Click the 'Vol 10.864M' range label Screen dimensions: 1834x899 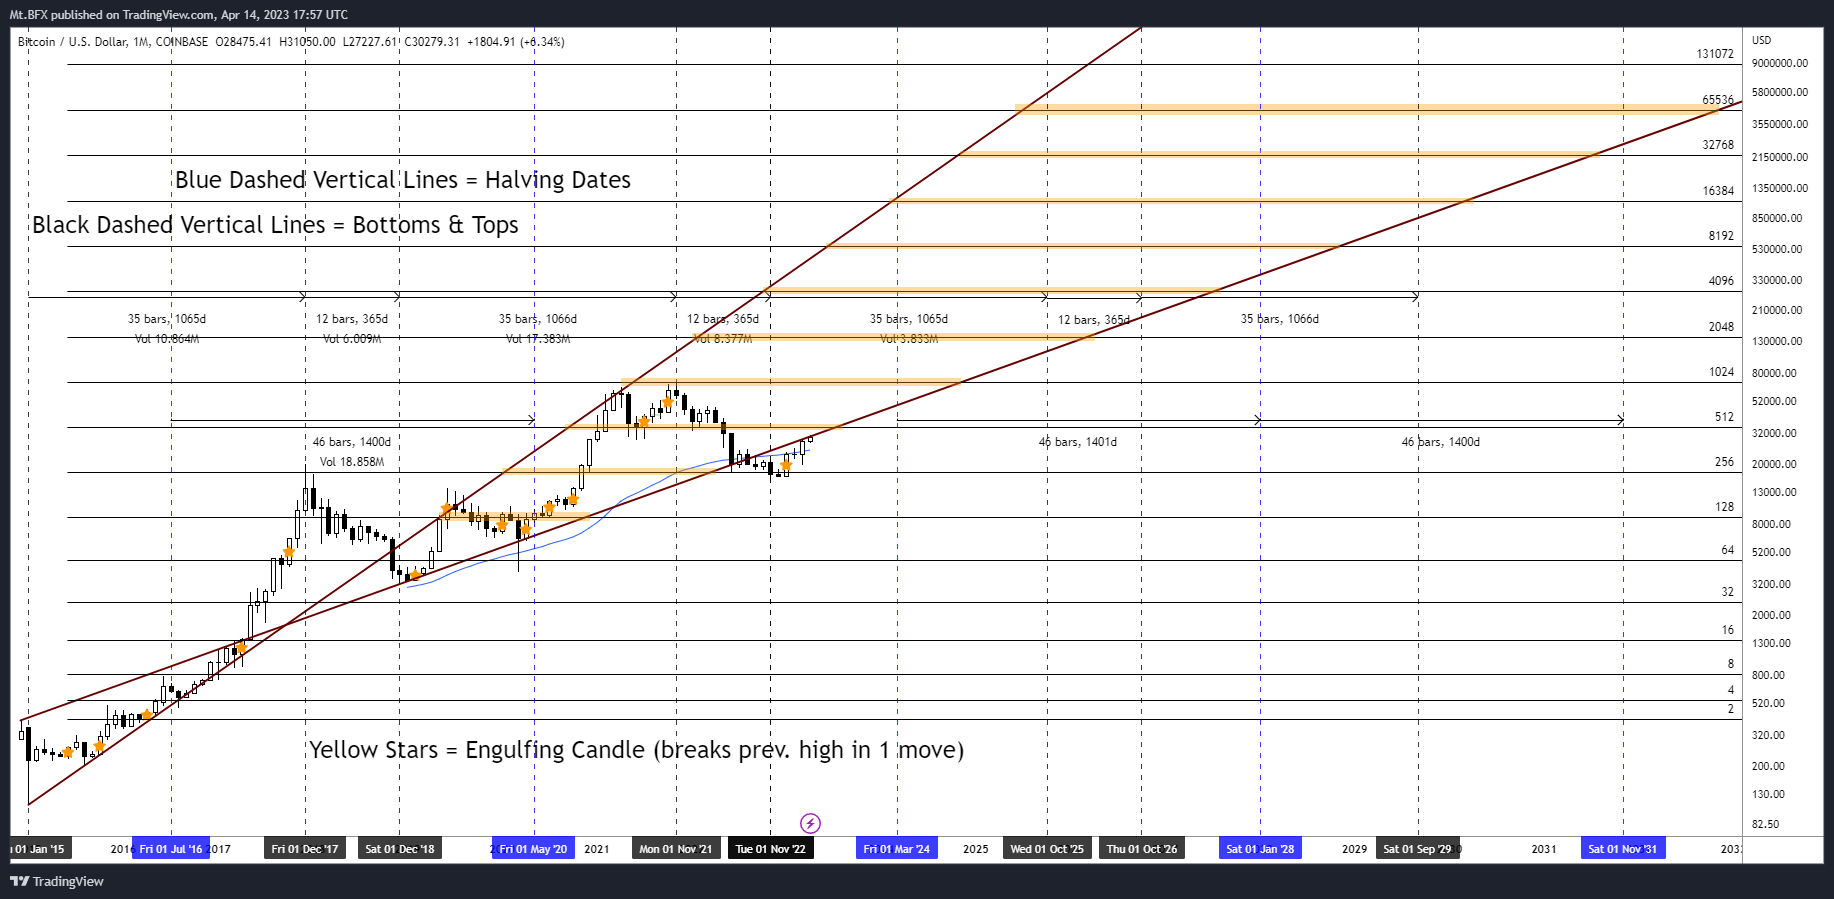pyautogui.click(x=167, y=339)
